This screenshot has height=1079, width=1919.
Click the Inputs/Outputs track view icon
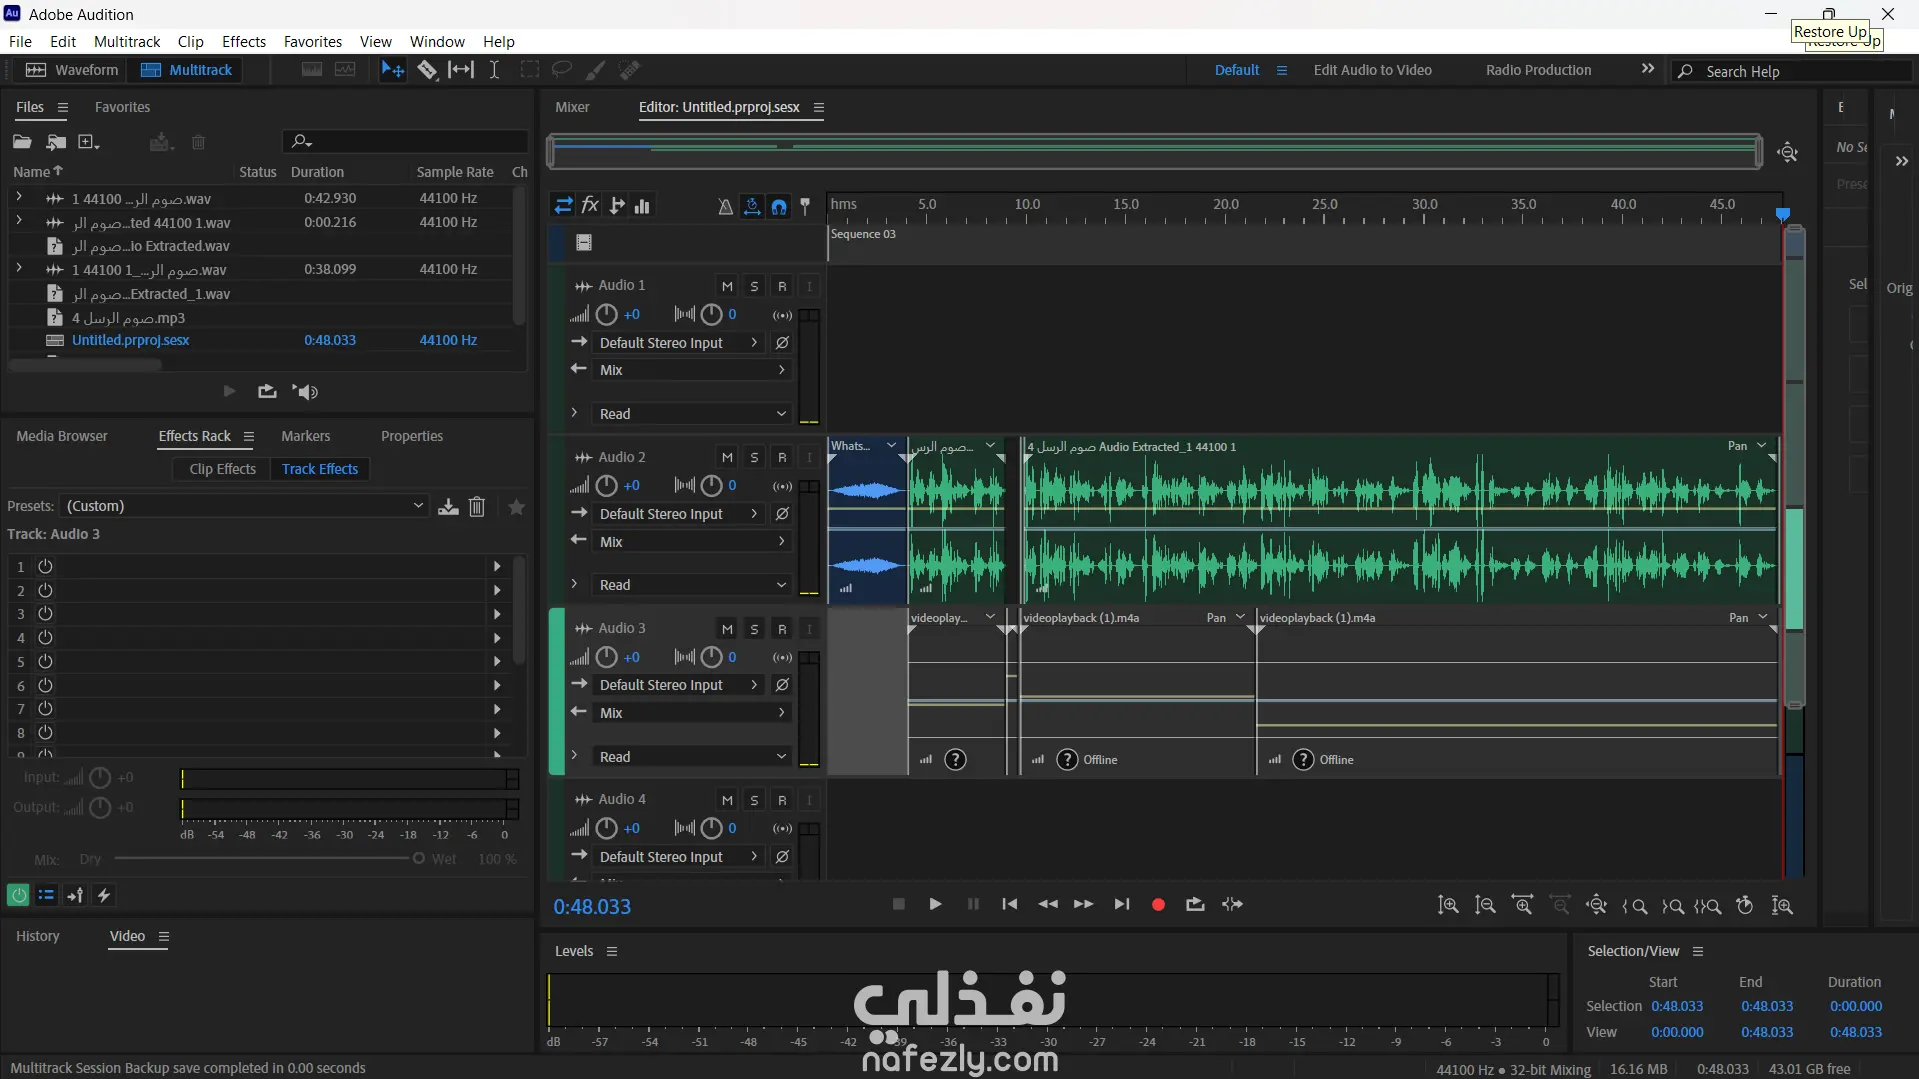click(x=564, y=206)
